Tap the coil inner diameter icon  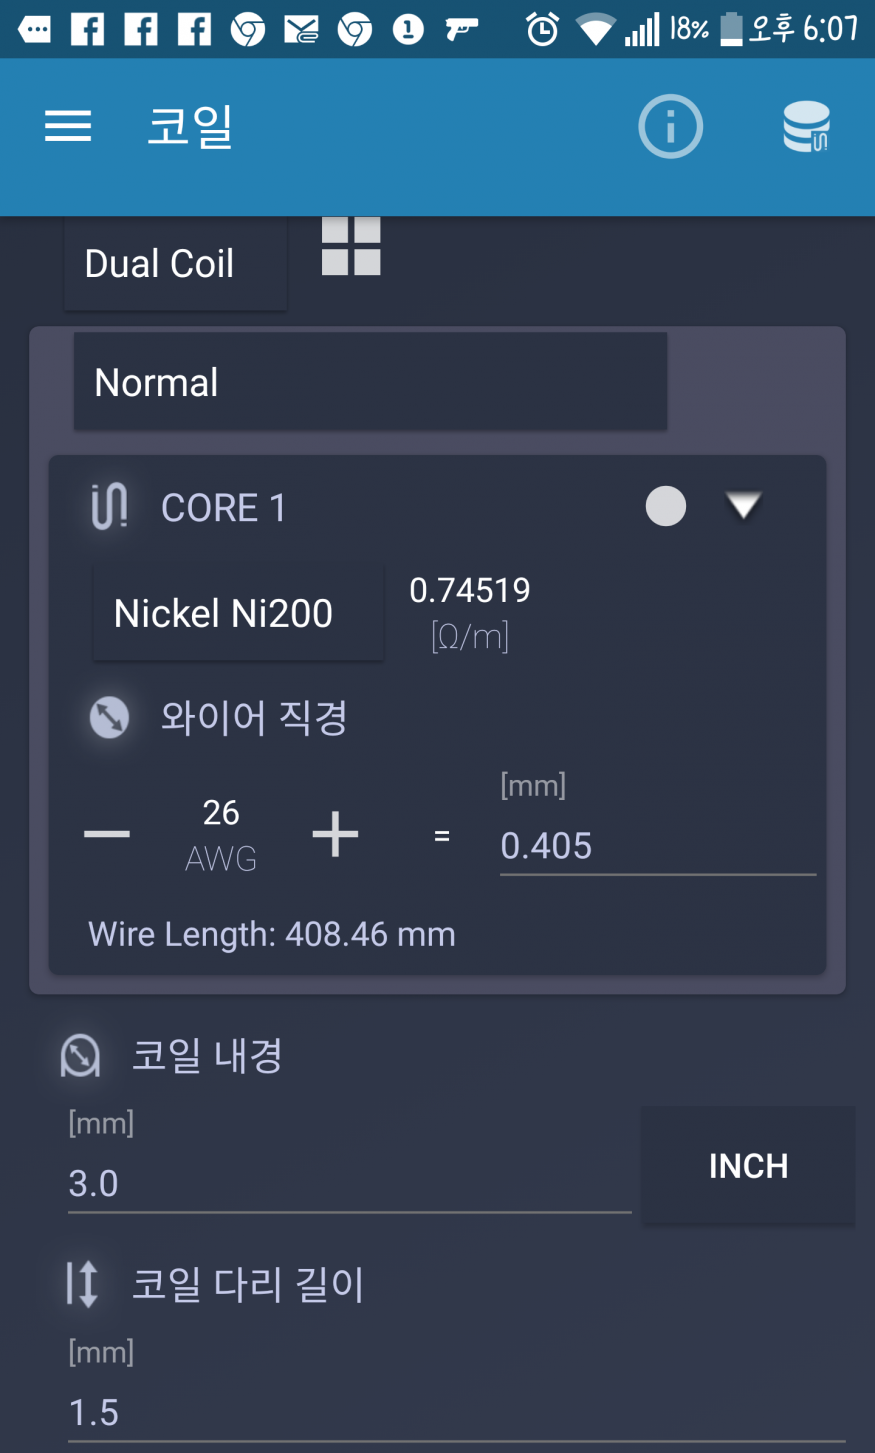(80, 1056)
